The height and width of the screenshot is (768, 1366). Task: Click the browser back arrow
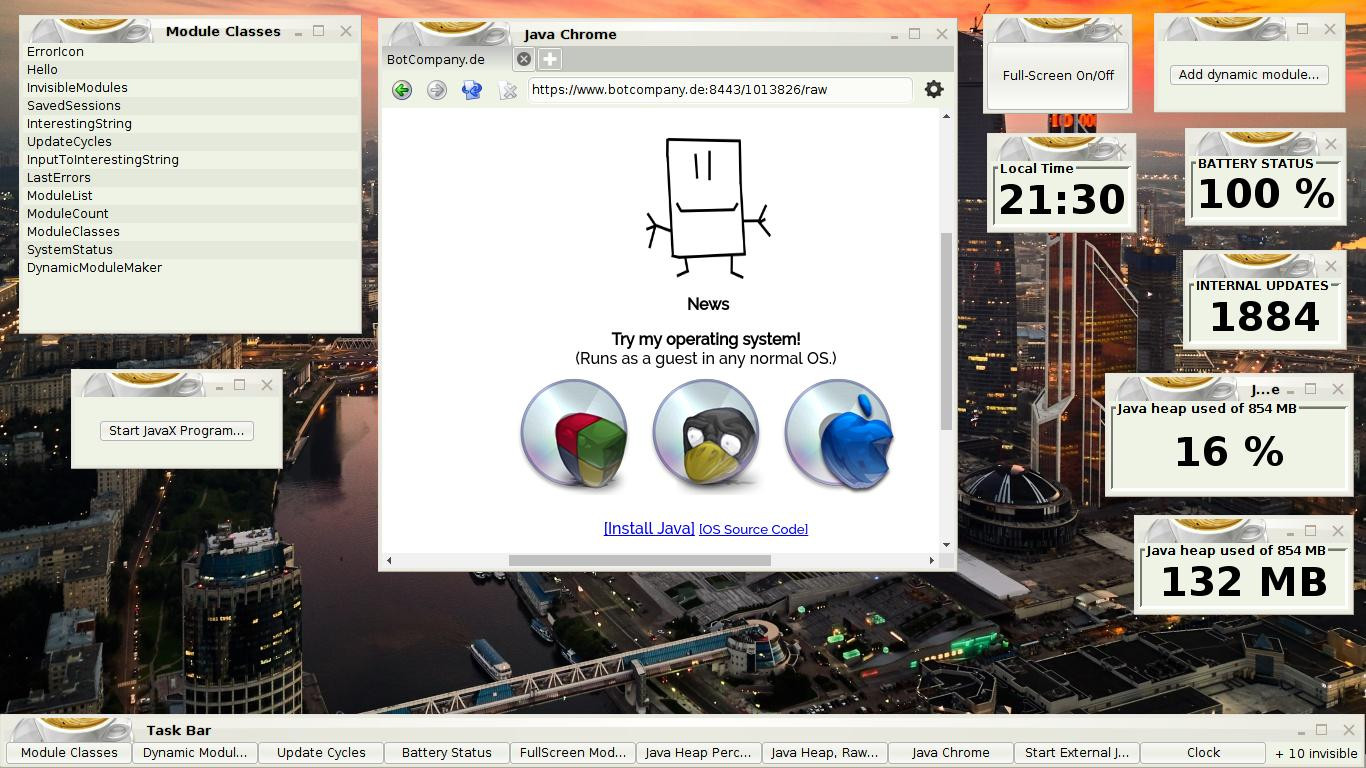pos(402,90)
